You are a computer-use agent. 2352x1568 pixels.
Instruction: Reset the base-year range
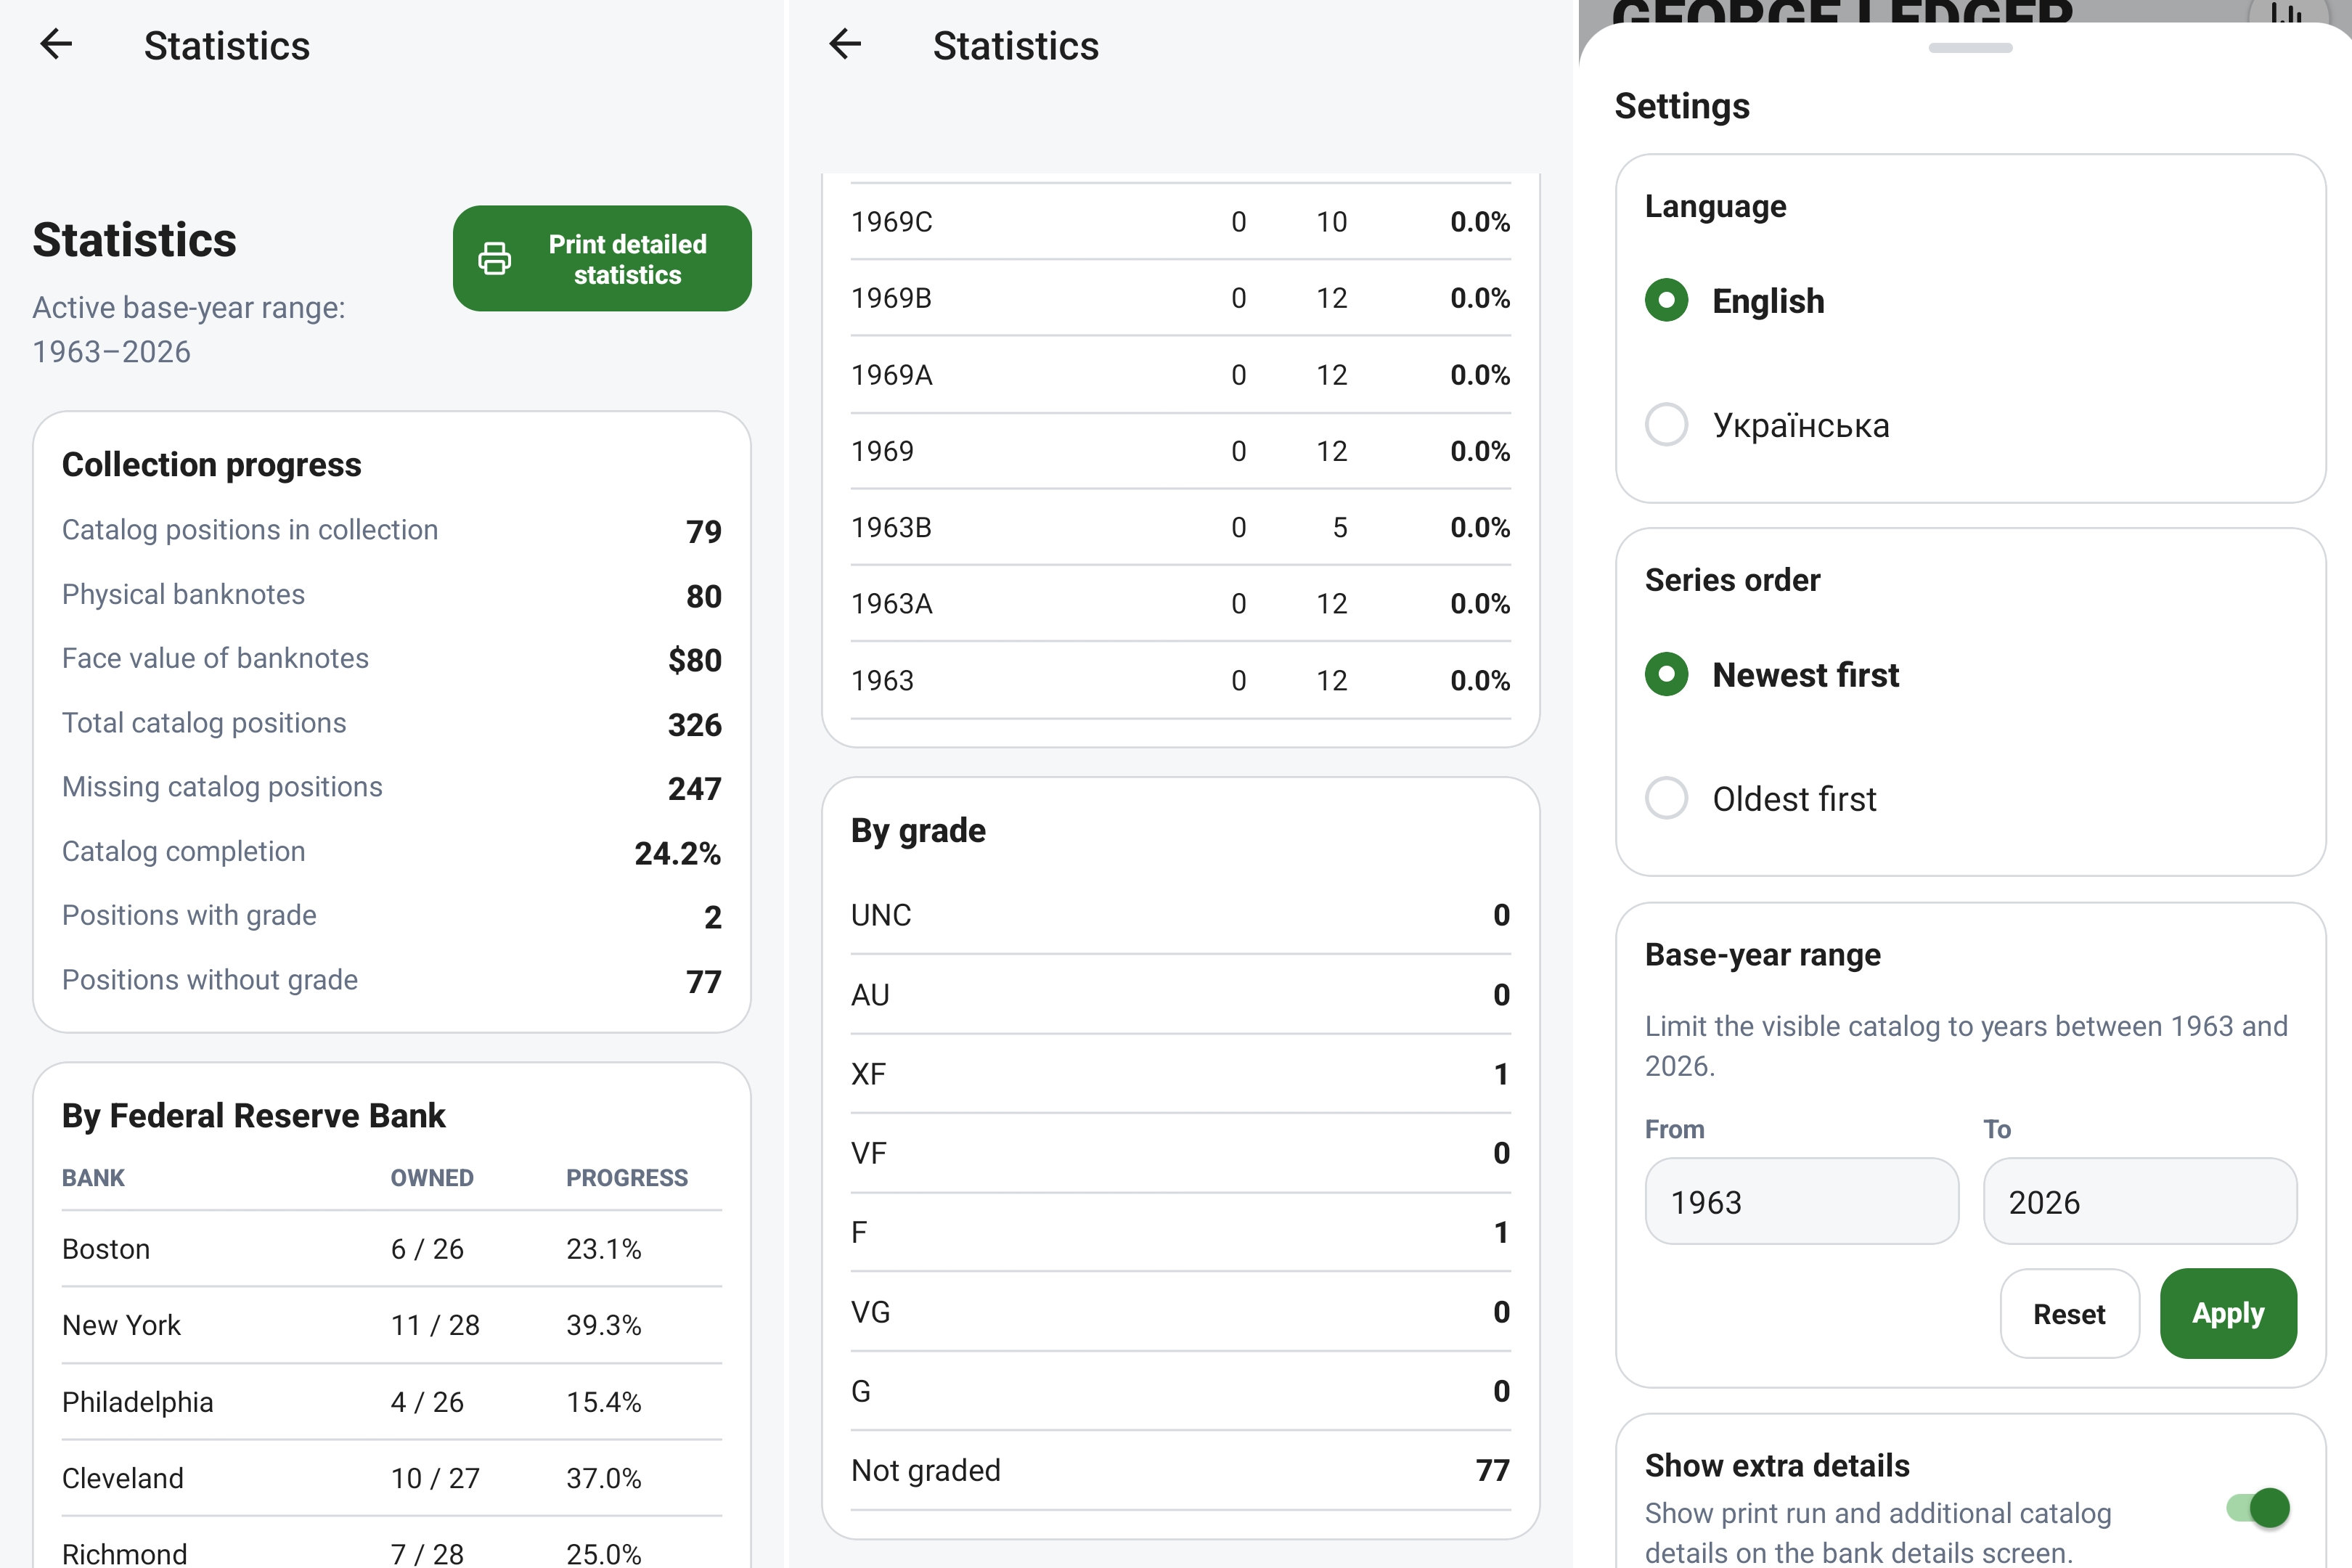pos(2069,1313)
